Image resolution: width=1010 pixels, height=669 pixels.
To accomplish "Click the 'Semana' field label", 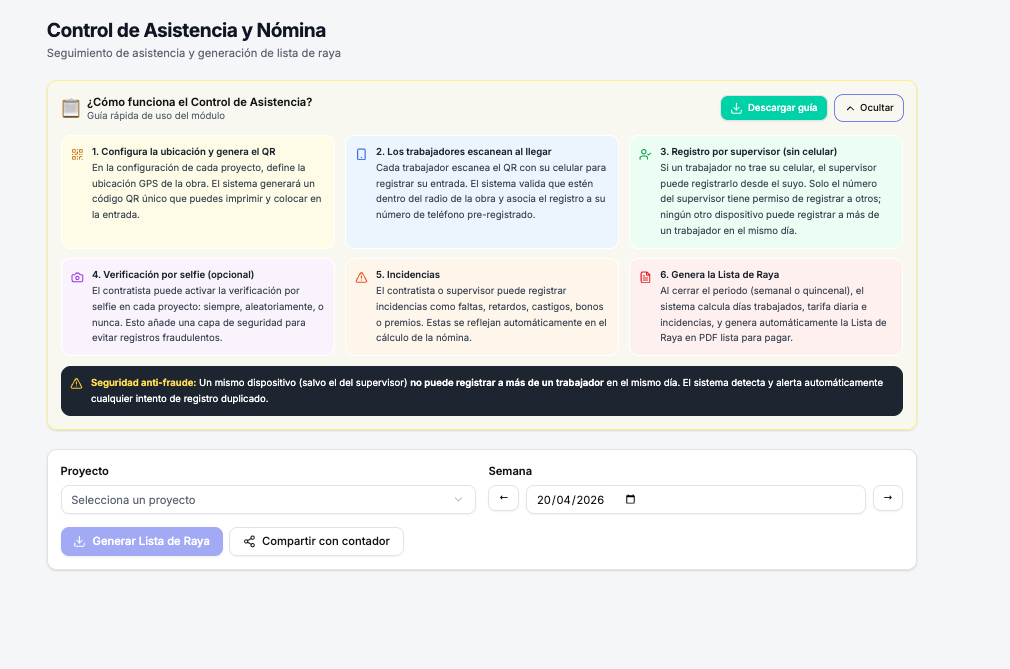I will pyautogui.click(x=510, y=471).
